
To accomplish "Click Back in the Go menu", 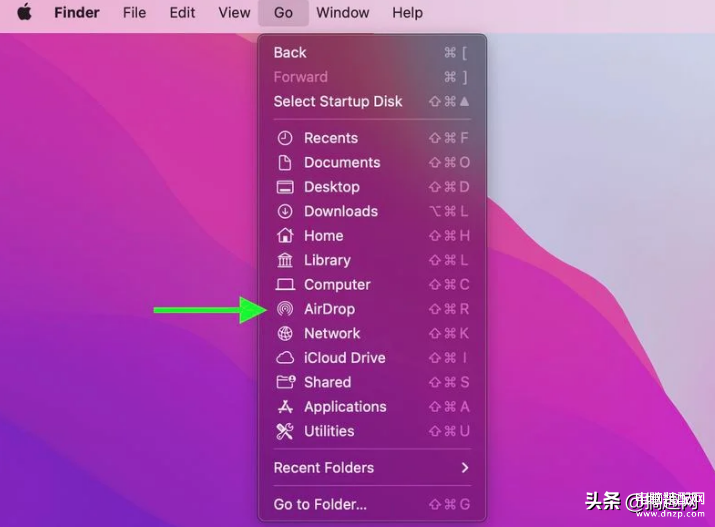I will [290, 52].
